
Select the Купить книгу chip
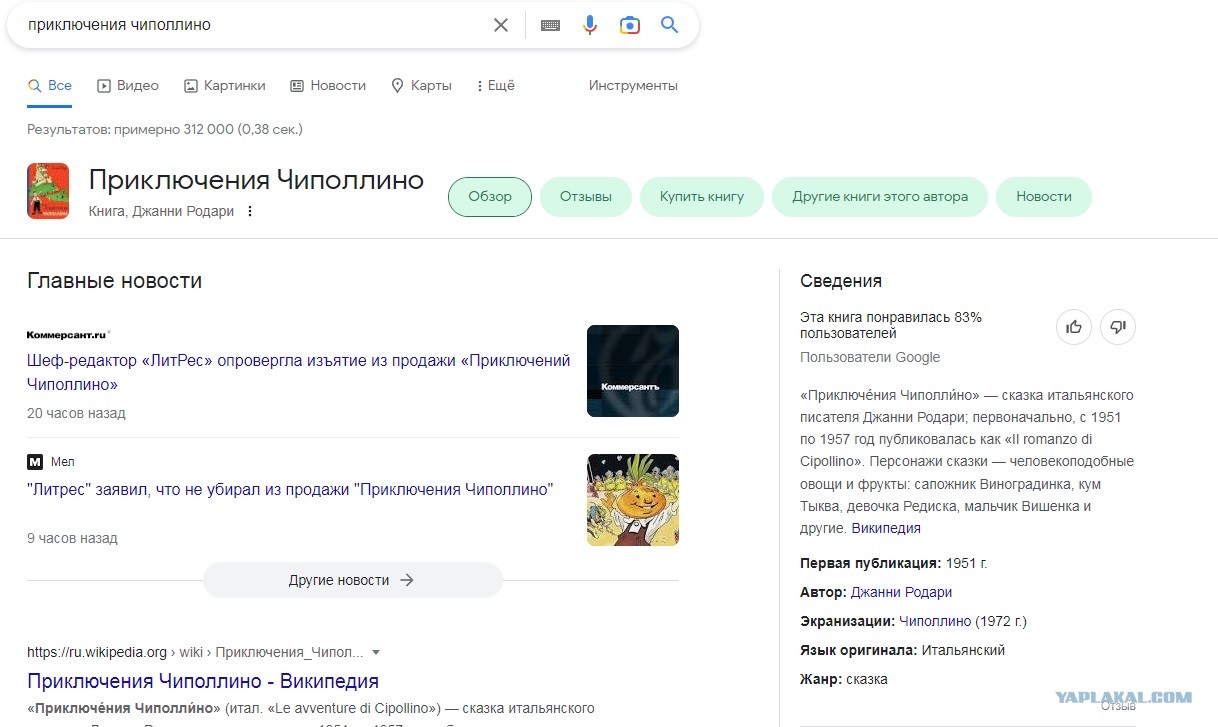coord(702,196)
